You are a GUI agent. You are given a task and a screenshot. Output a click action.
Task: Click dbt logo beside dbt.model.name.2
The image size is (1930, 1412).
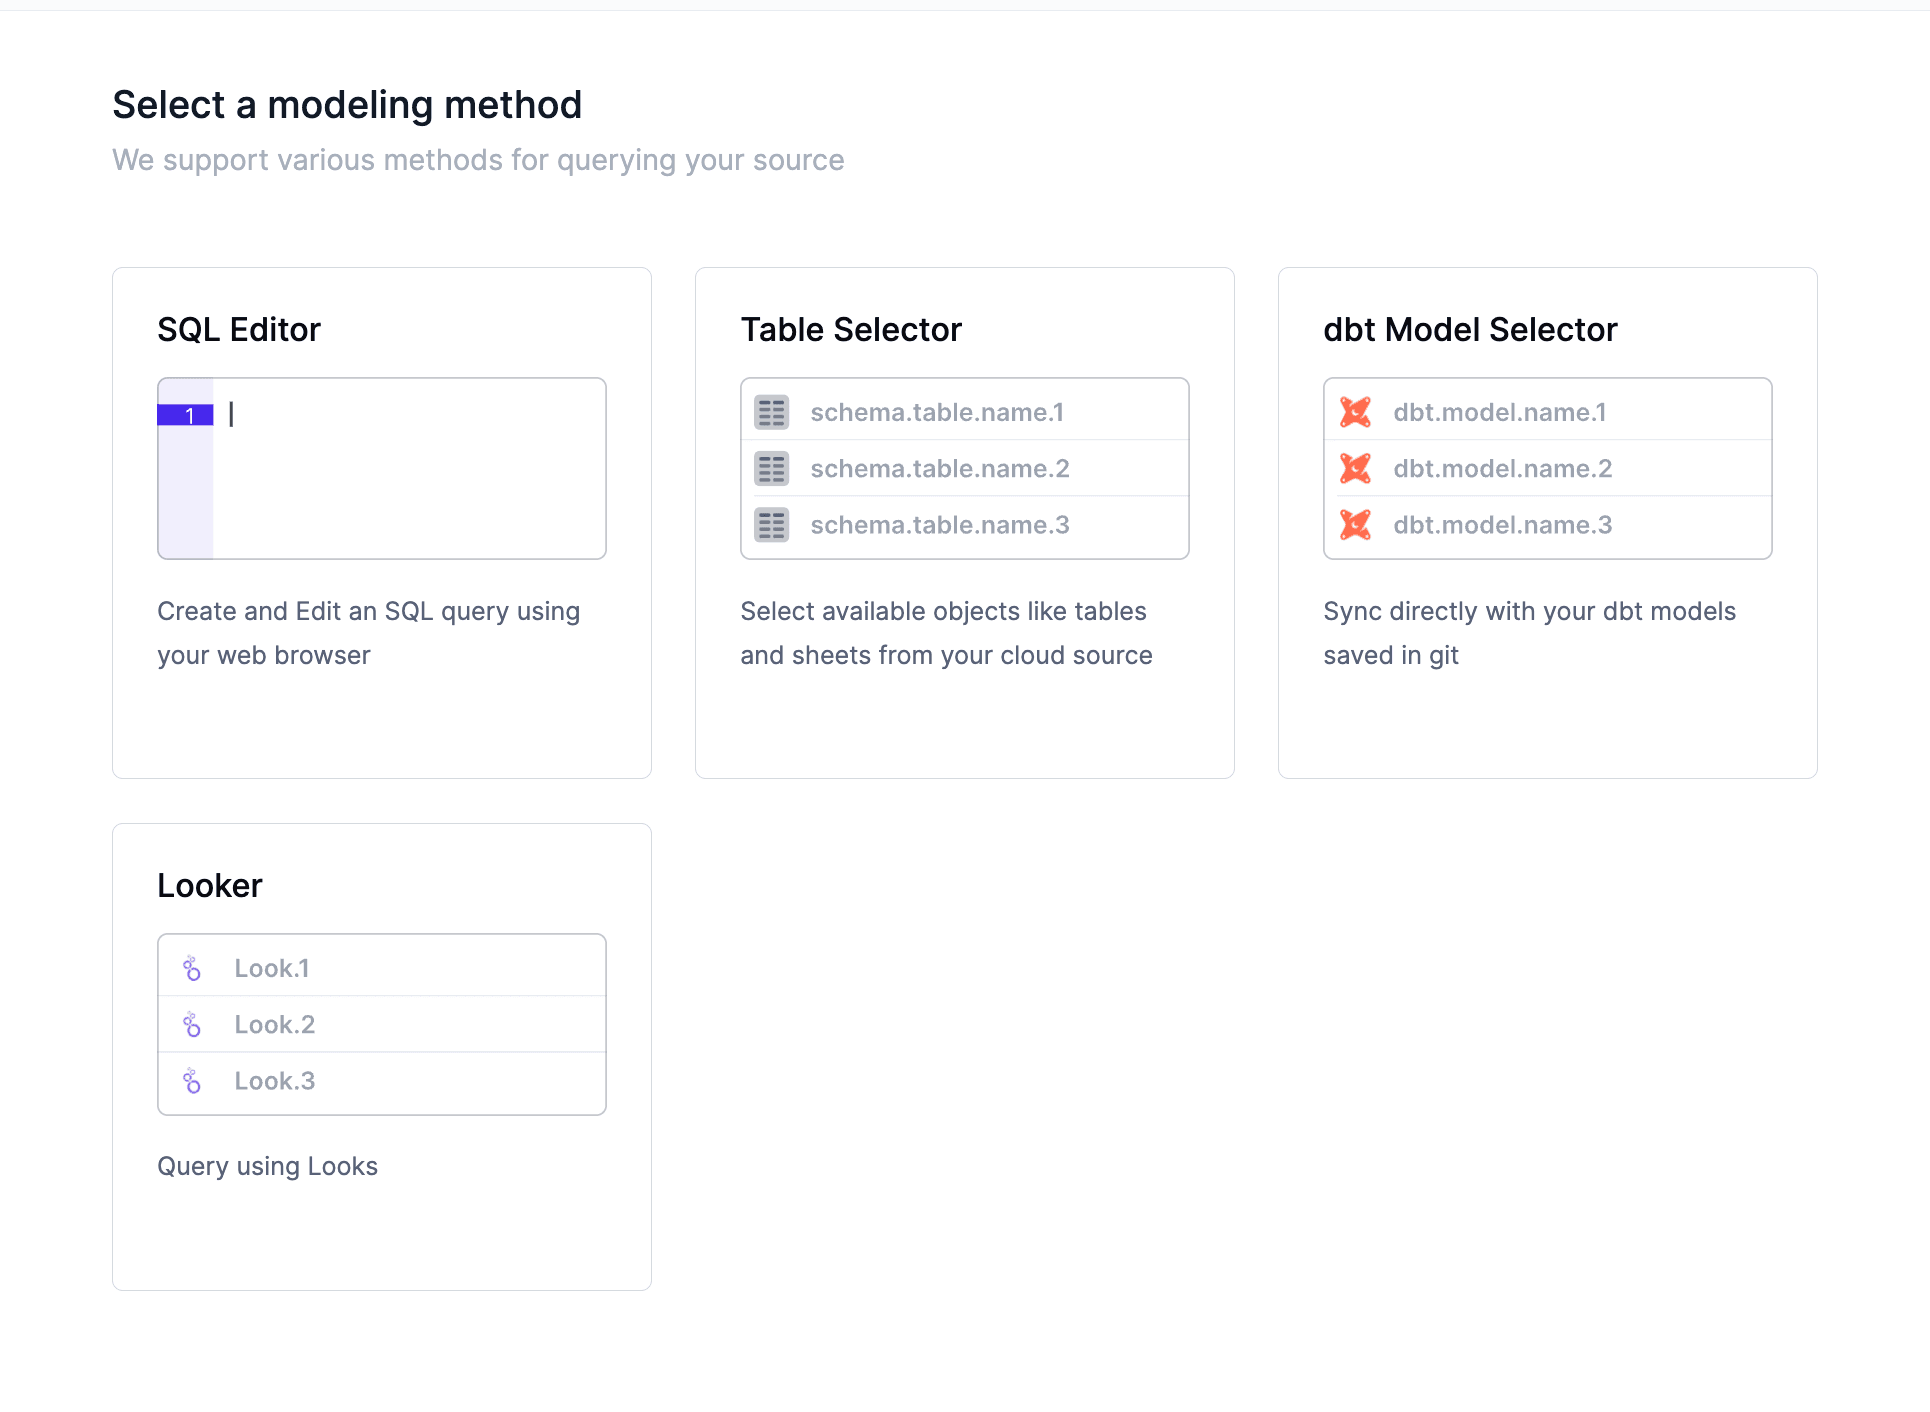tap(1355, 468)
